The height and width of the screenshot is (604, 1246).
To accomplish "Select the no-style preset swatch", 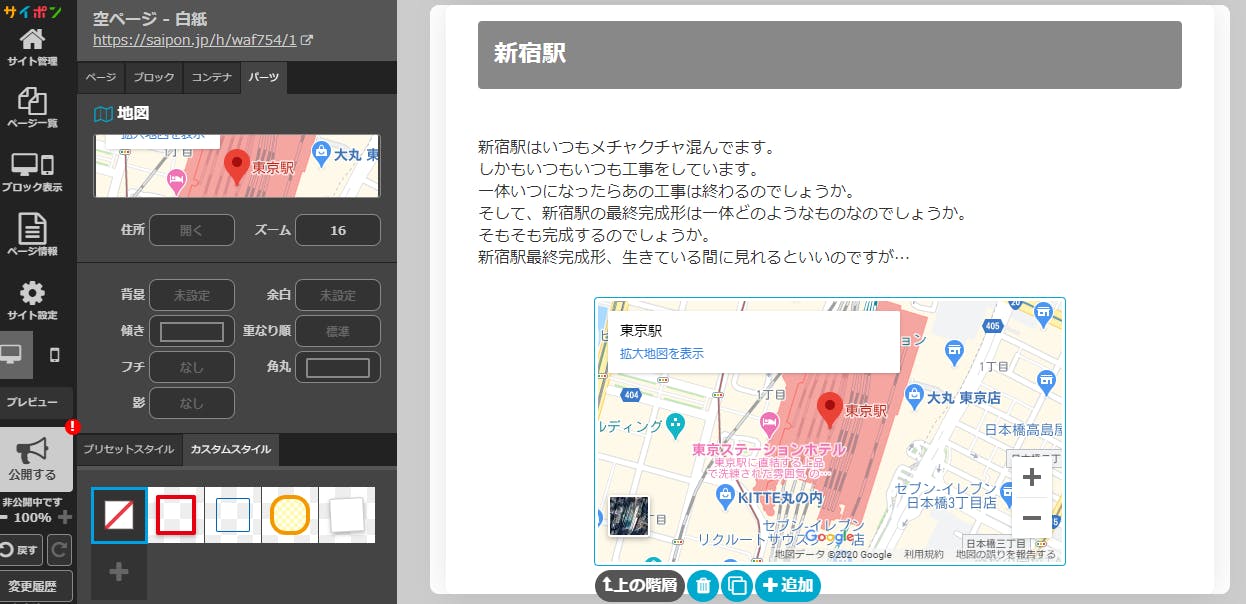I will [119, 515].
